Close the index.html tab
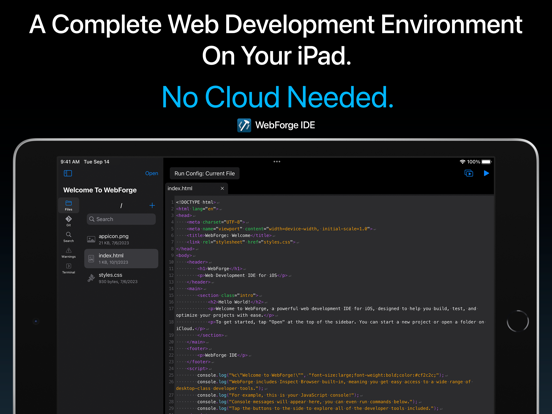552x414 pixels. pyautogui.click(x=222, y=188)
